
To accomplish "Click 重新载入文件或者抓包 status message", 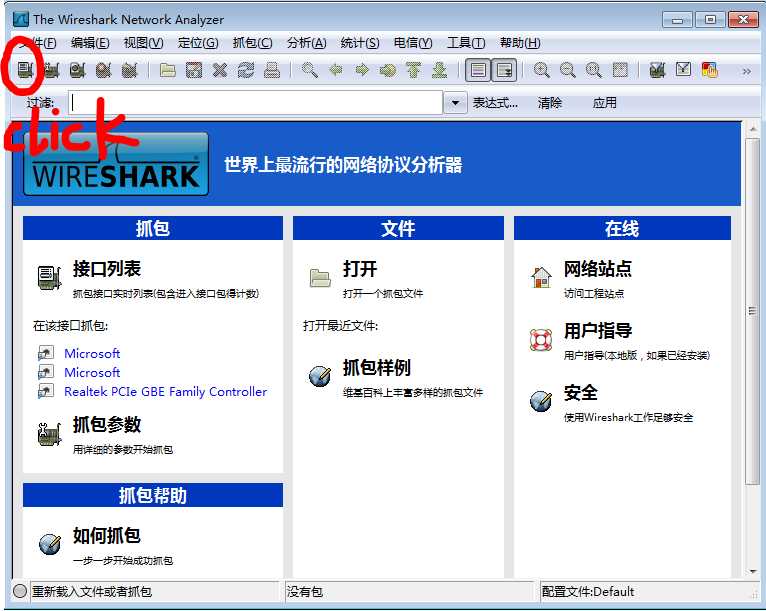I will pyautogui.click(x=92, y=592).
